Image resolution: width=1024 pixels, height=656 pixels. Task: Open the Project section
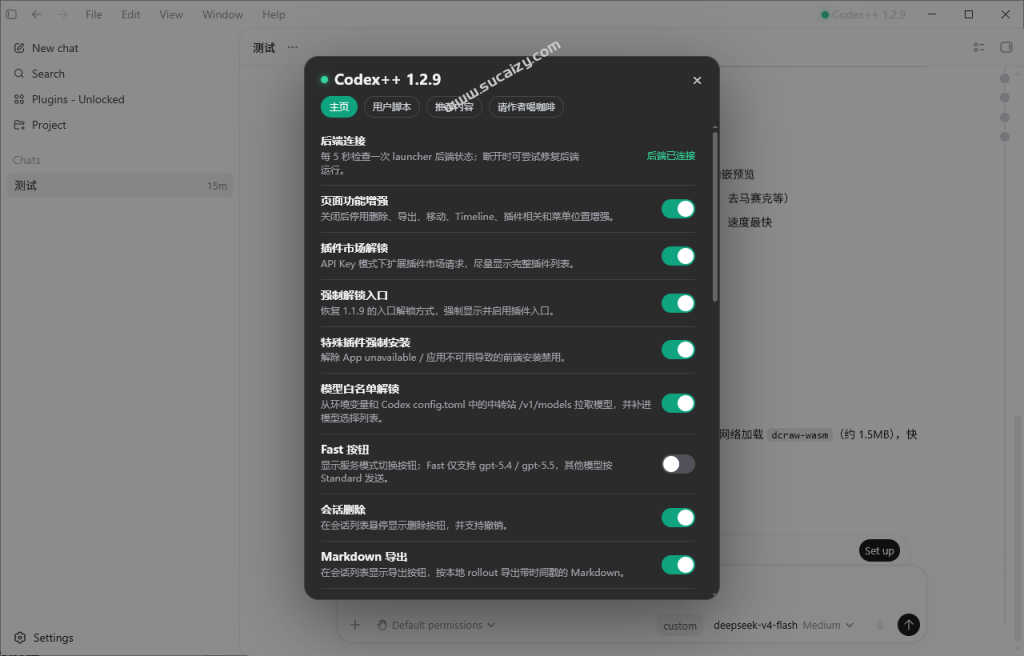(x=48, y=125)
